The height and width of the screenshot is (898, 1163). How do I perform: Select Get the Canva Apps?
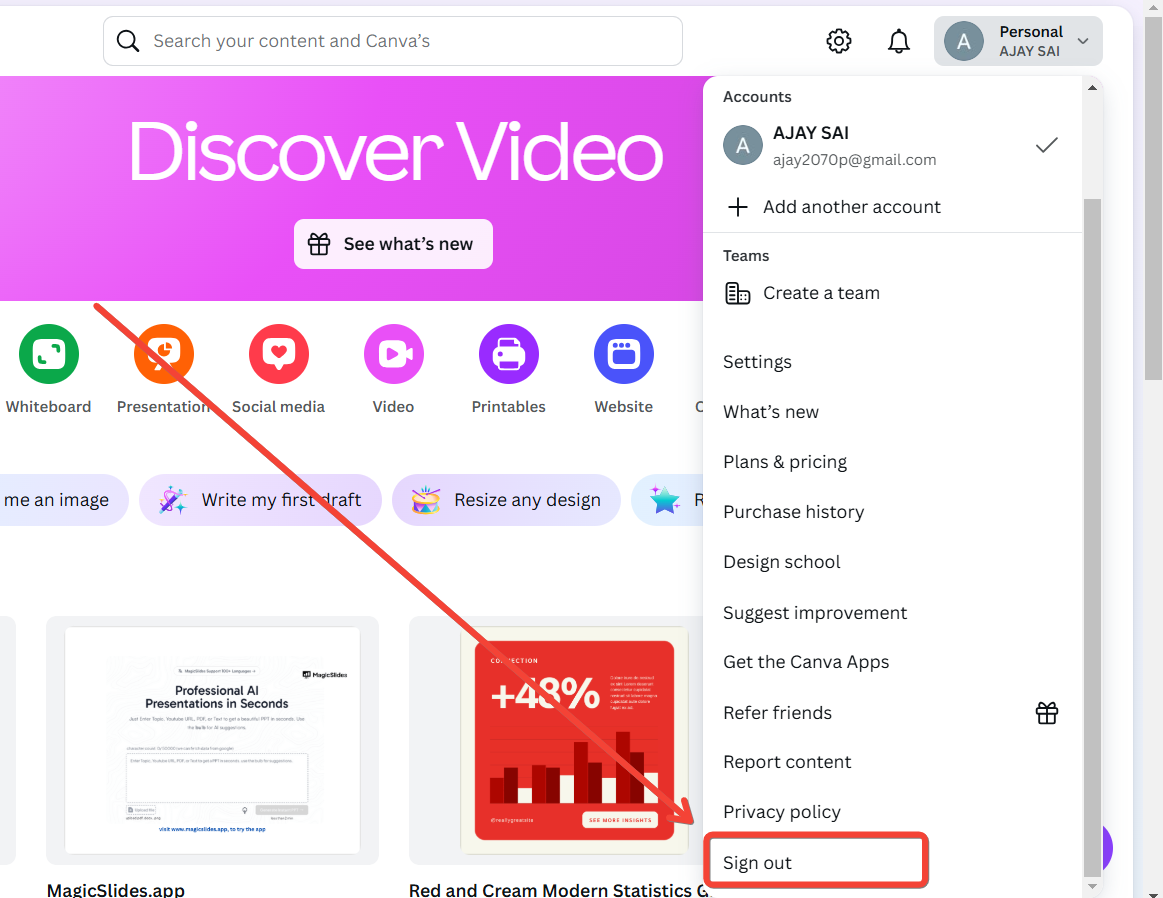892,662
